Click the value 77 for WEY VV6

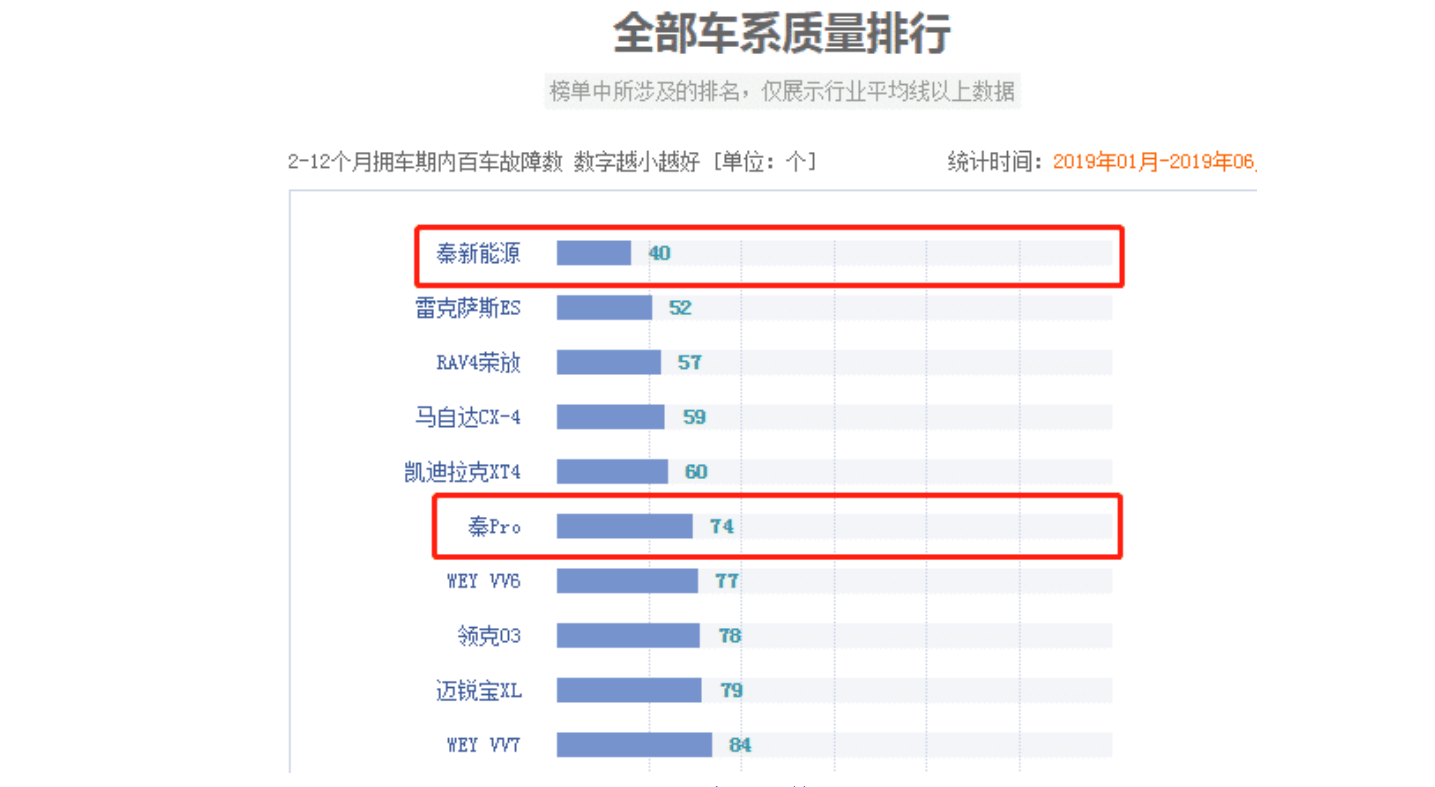pyautogui.click(x=727, y=581)
